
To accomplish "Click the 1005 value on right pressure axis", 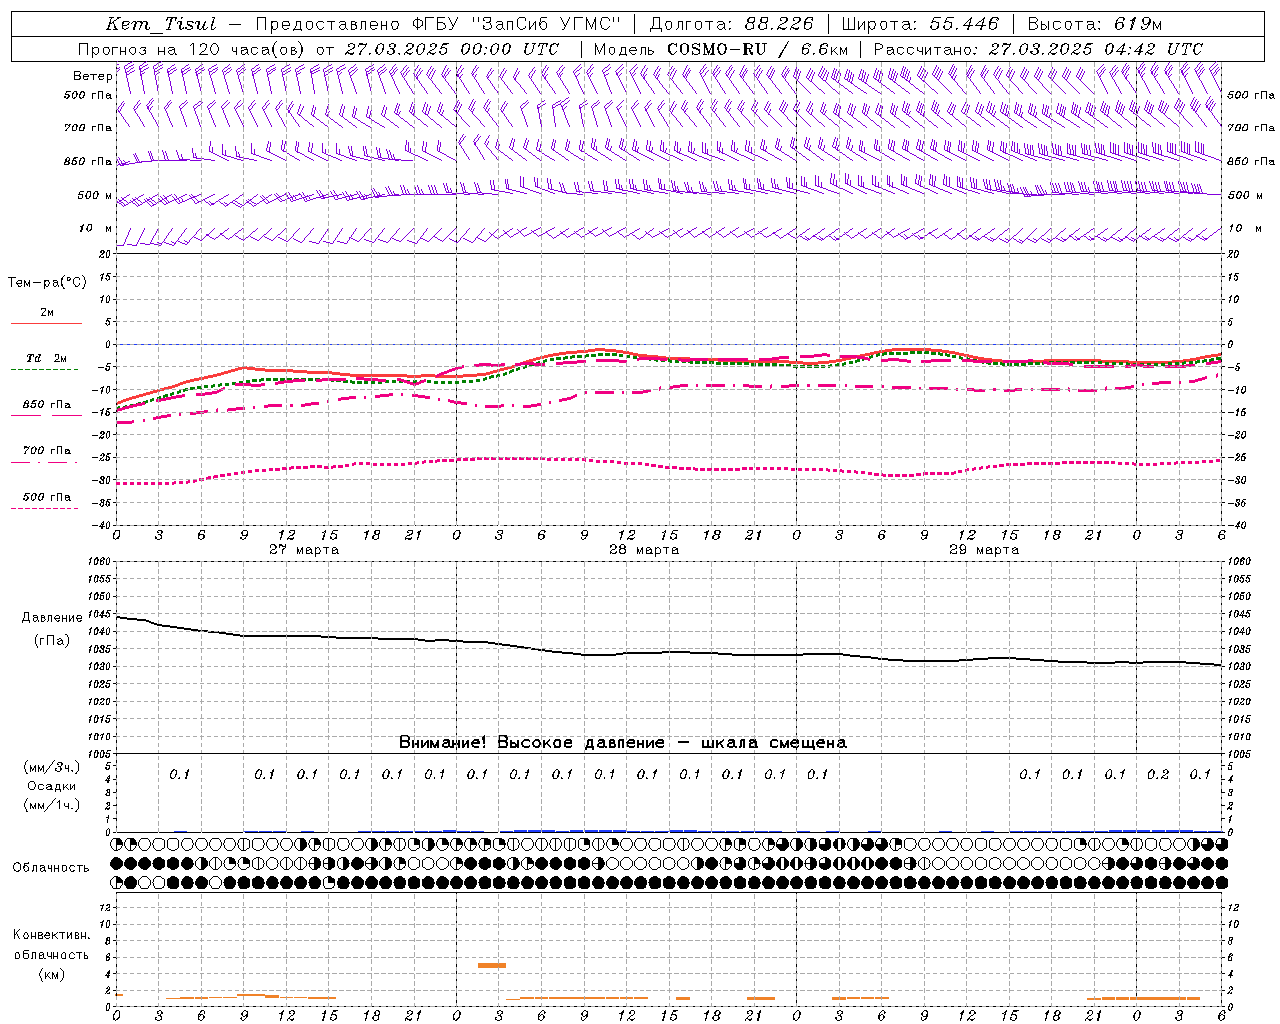I will click(x=1238, y=753).
